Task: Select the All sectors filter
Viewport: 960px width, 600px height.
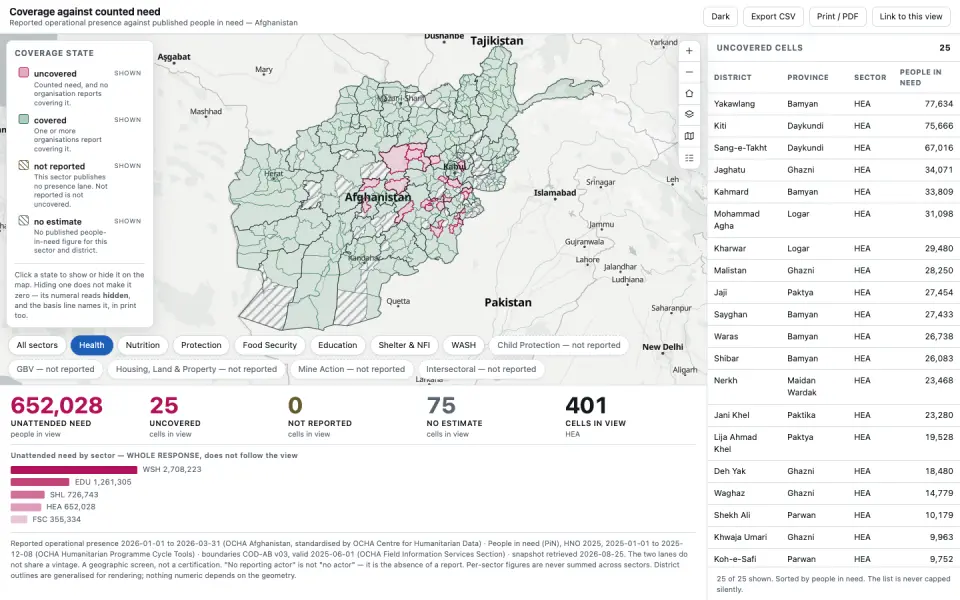Action: 37,345
